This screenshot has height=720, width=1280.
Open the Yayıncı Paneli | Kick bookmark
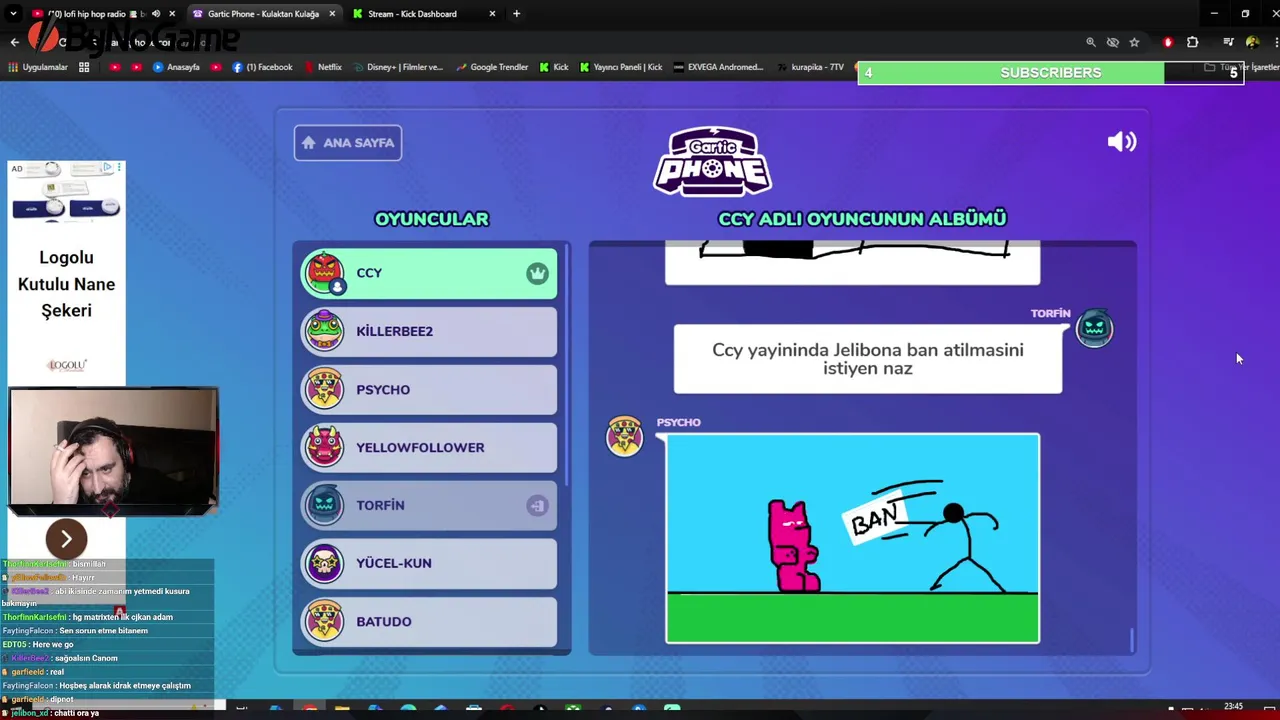[x=621, y=67]
